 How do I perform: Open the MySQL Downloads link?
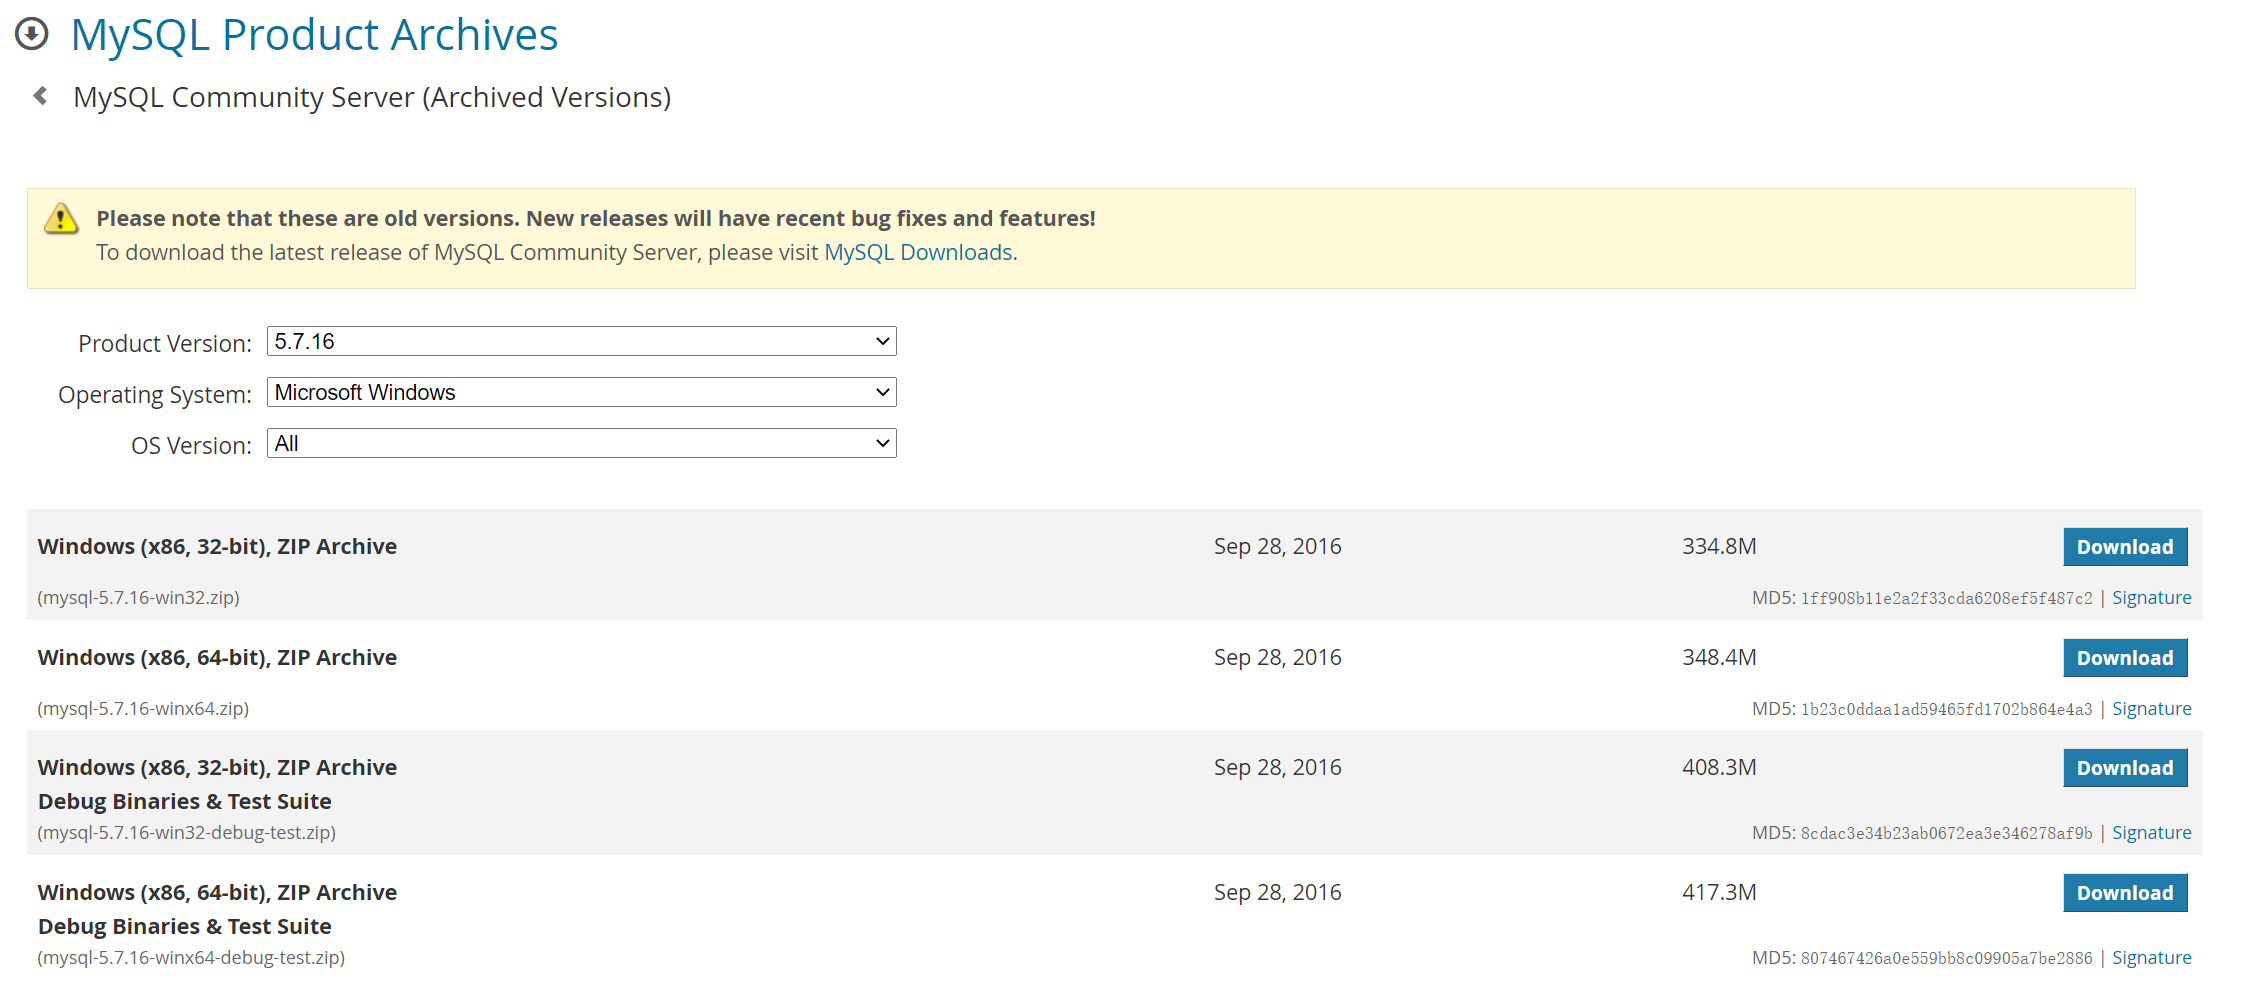click(x=918, y=252)
